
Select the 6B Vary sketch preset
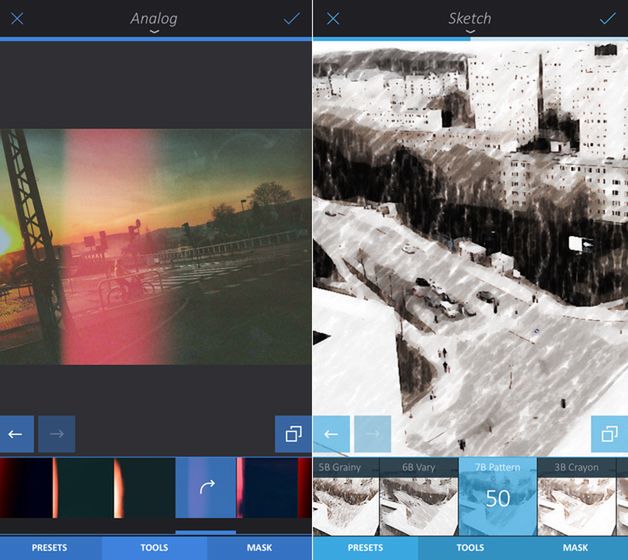click(x=419, y=497)
